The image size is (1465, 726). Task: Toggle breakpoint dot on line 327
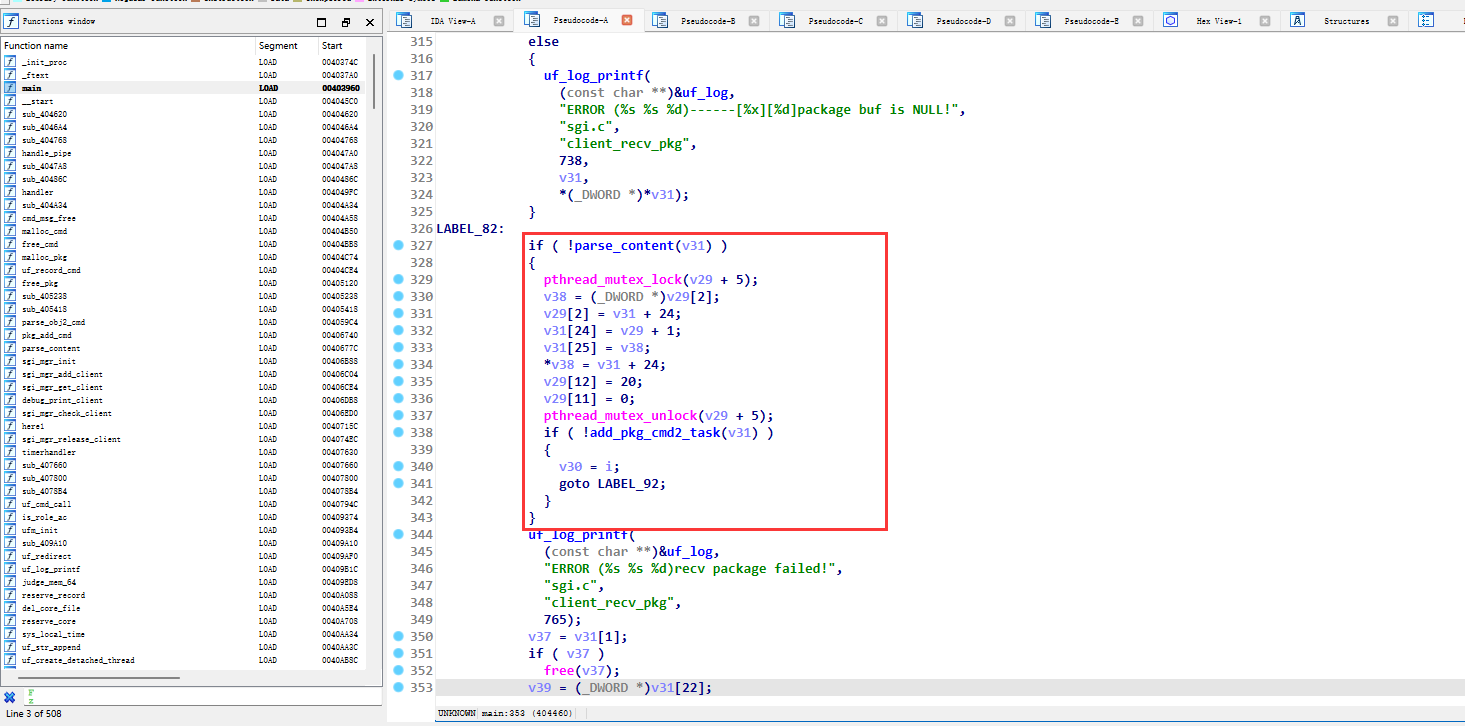tap(398, 245)
